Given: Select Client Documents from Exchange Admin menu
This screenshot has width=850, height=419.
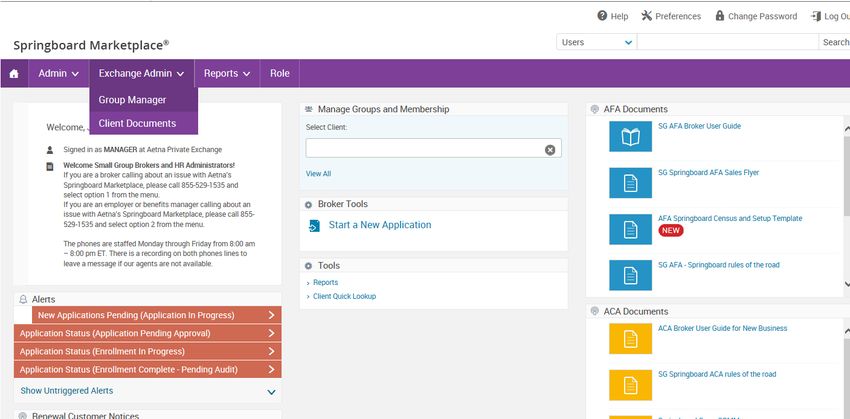Looking at the screenshot, I should point(144,123).
